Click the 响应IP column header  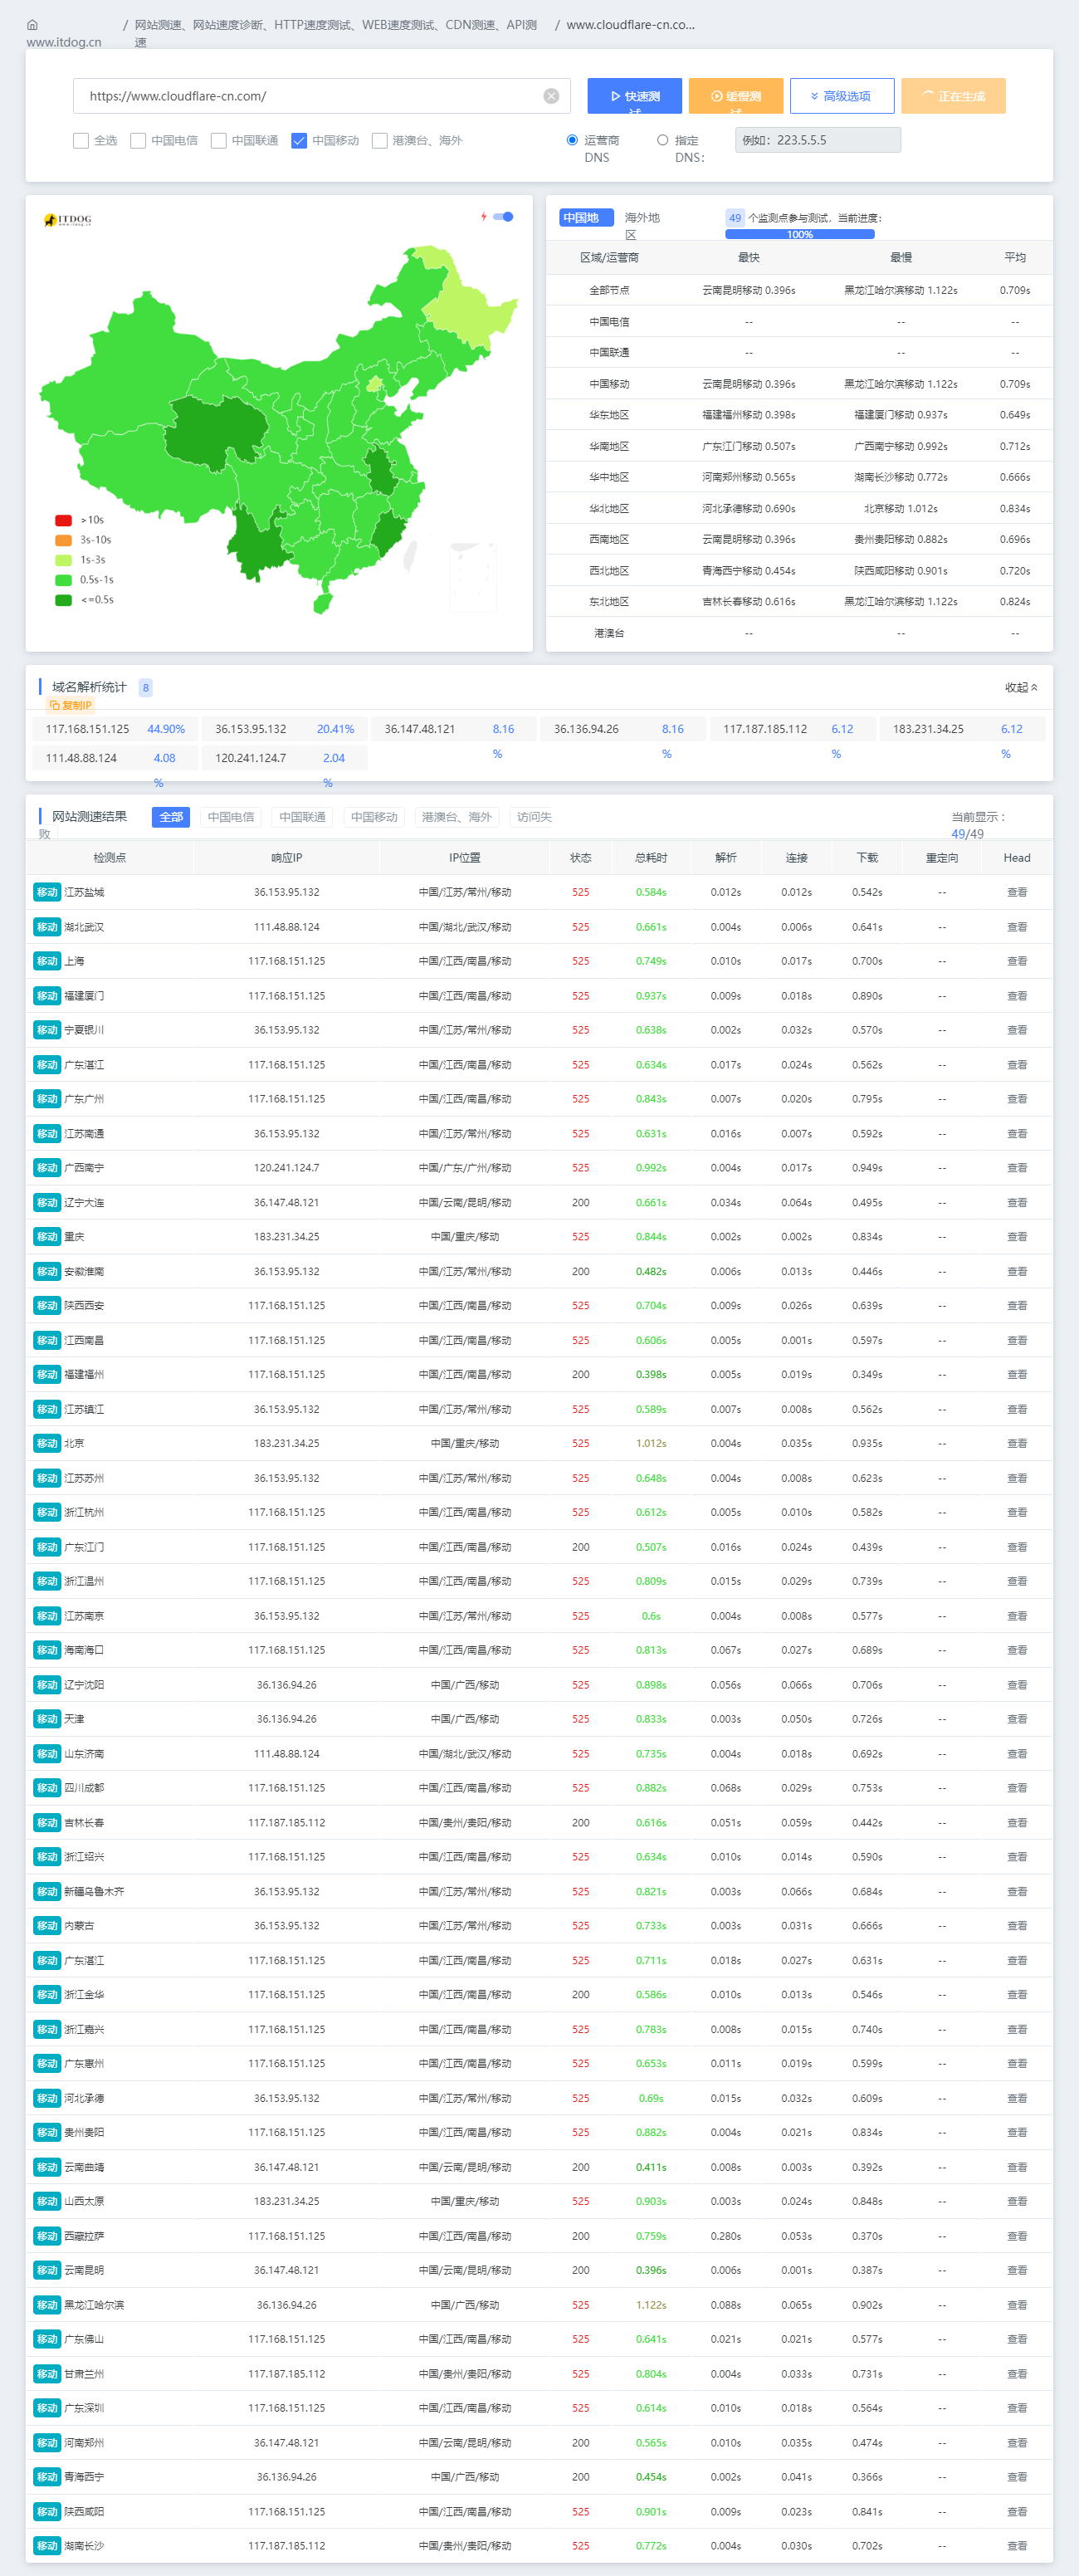(286, 858)
